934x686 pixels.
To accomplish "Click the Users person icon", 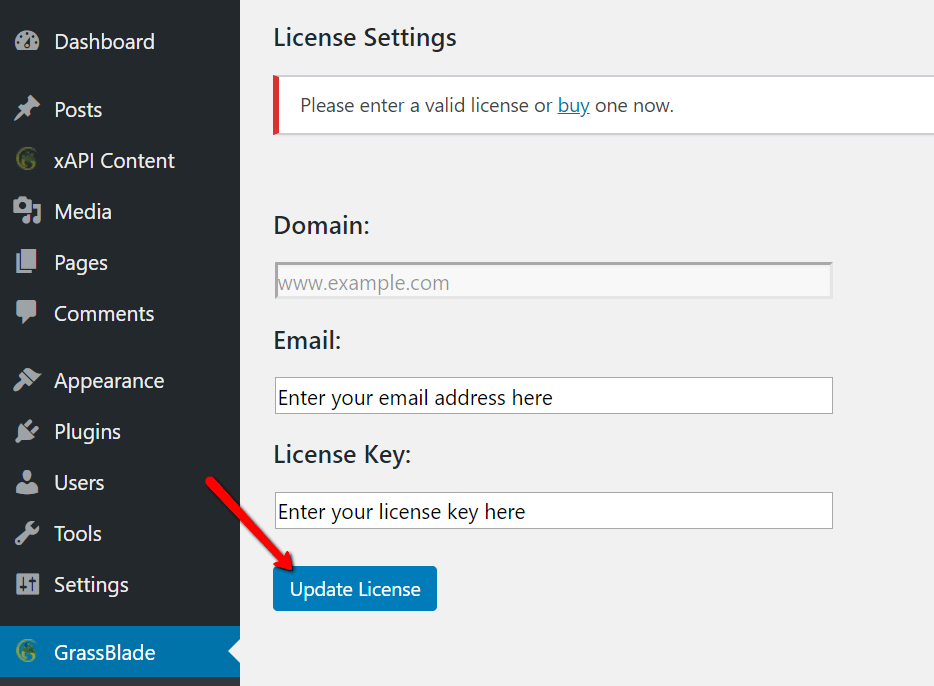I will (27, 482).
